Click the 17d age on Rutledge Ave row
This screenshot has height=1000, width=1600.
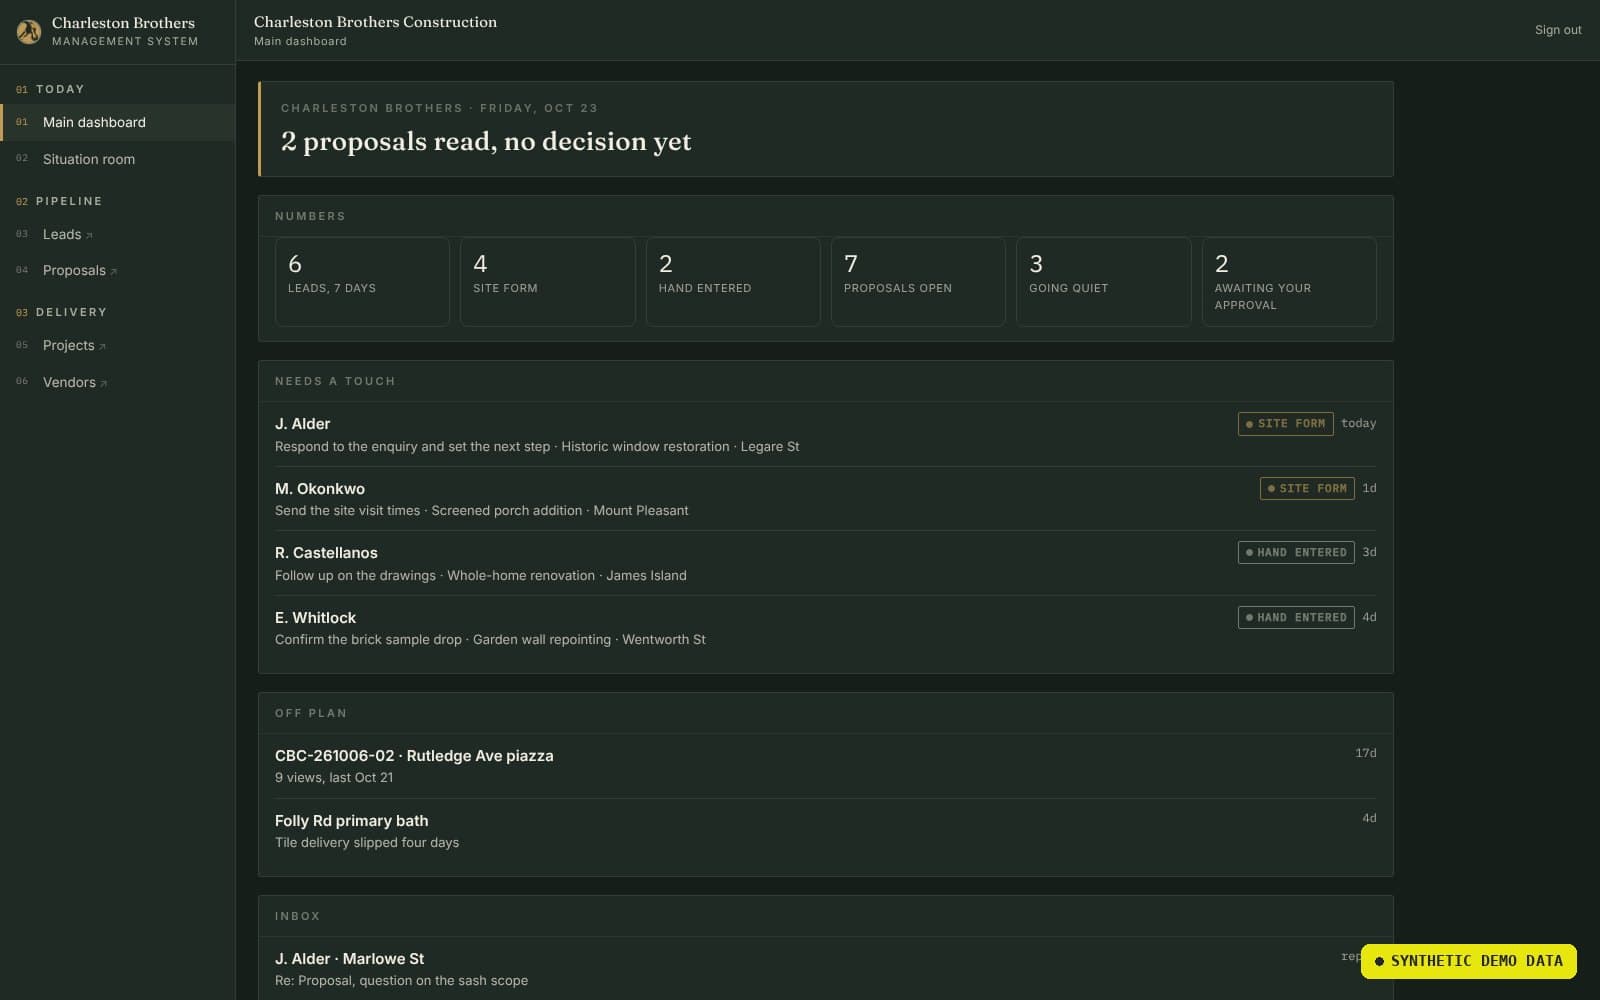(1365, 753)
